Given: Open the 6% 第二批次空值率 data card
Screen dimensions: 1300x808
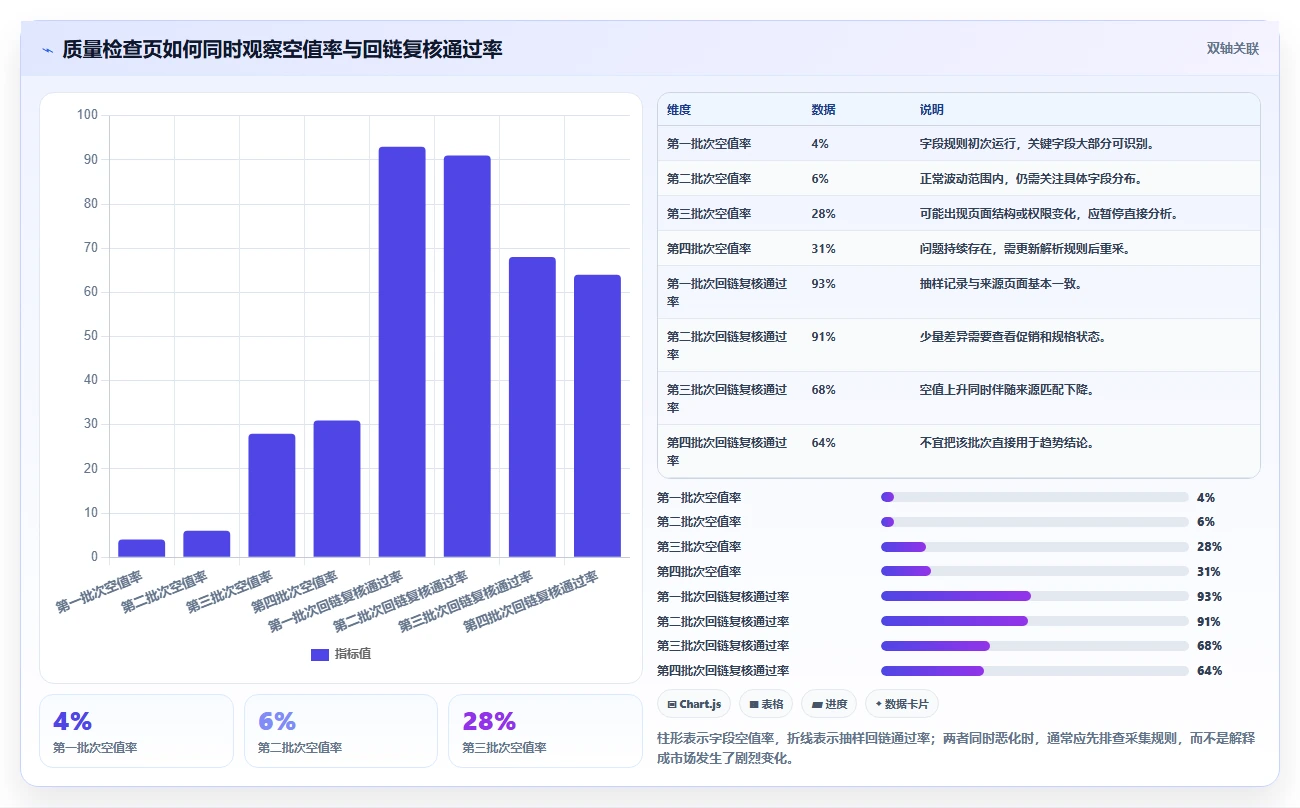Looking at the screenshot, I should tap(341, 731).
